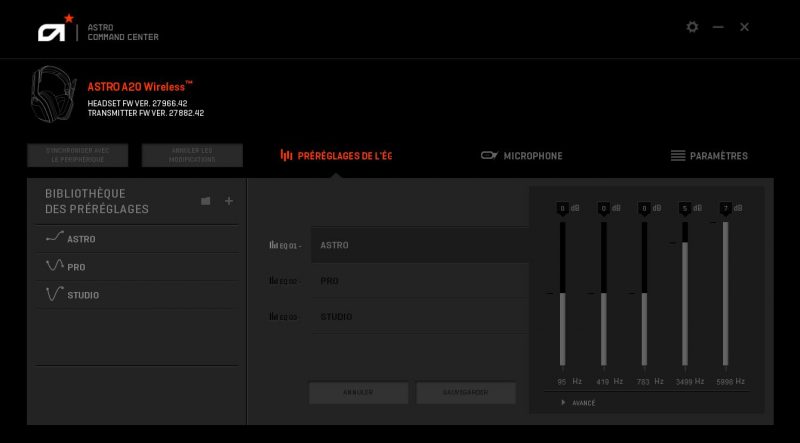Click the STUDIO preset curve icon in the library
Image resolution: width=800 pixels, height=443 pixels.
coord(55,293)
